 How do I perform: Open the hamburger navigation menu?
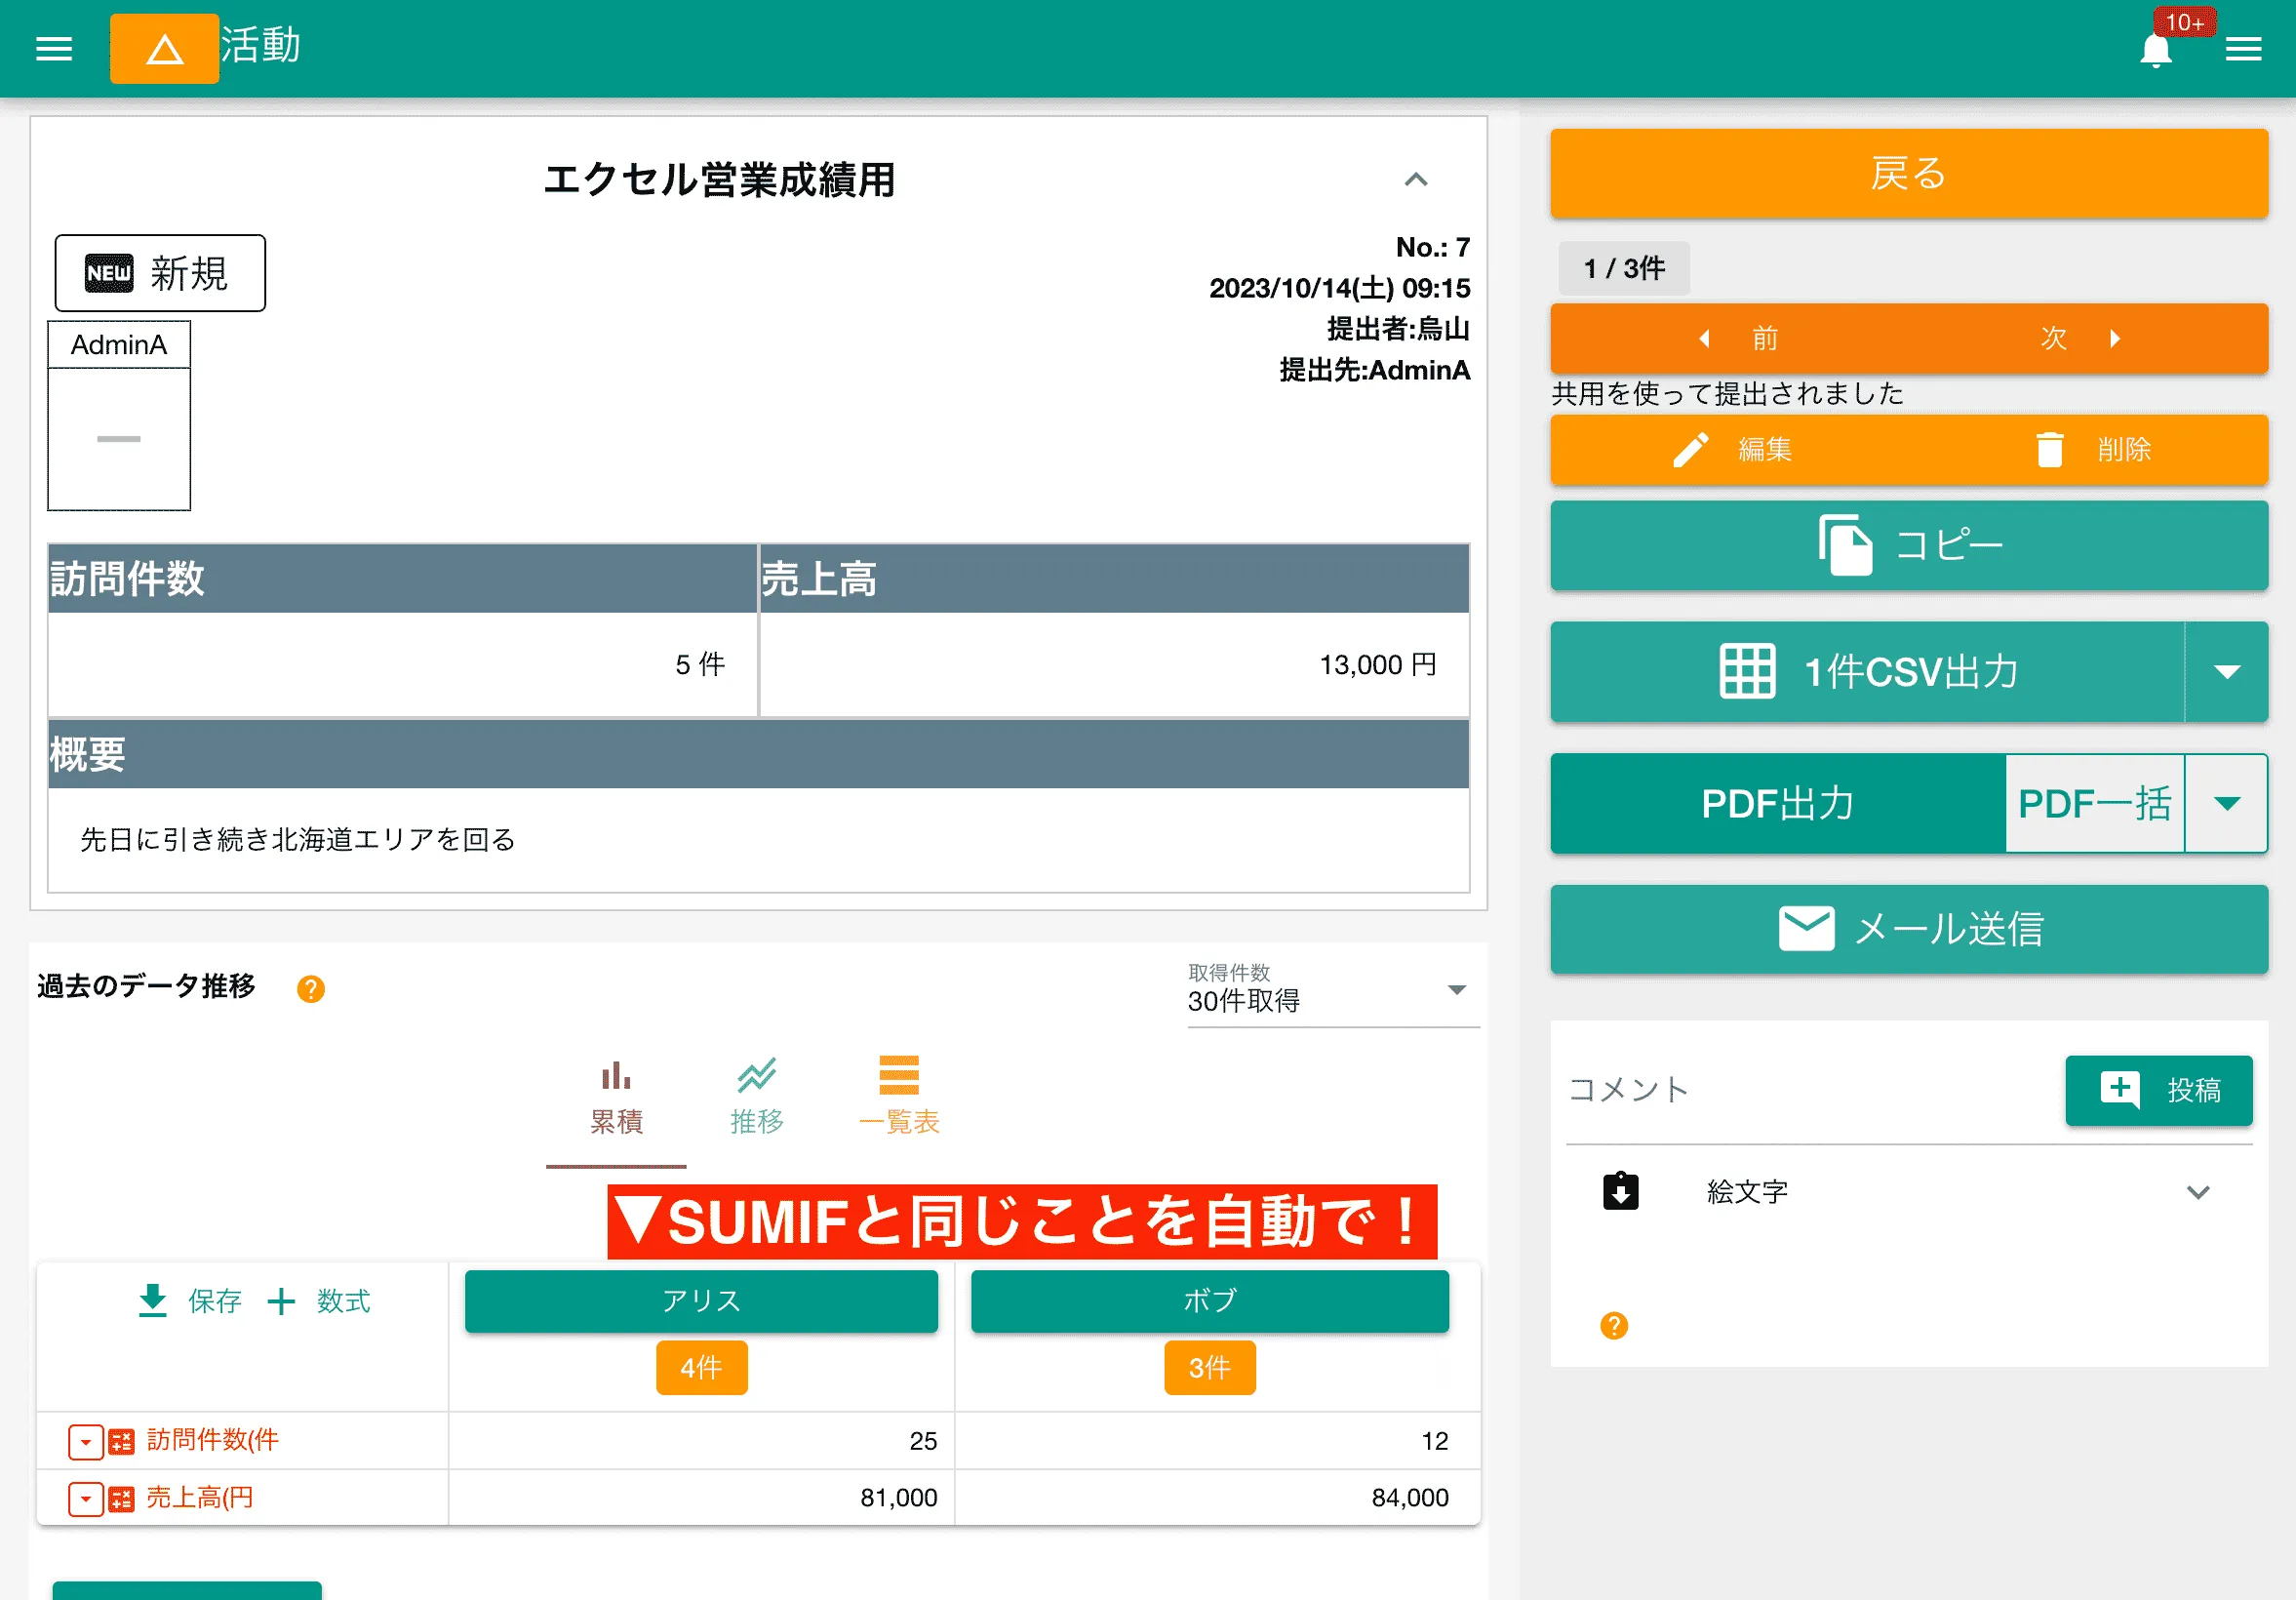[x=53, y=48]
